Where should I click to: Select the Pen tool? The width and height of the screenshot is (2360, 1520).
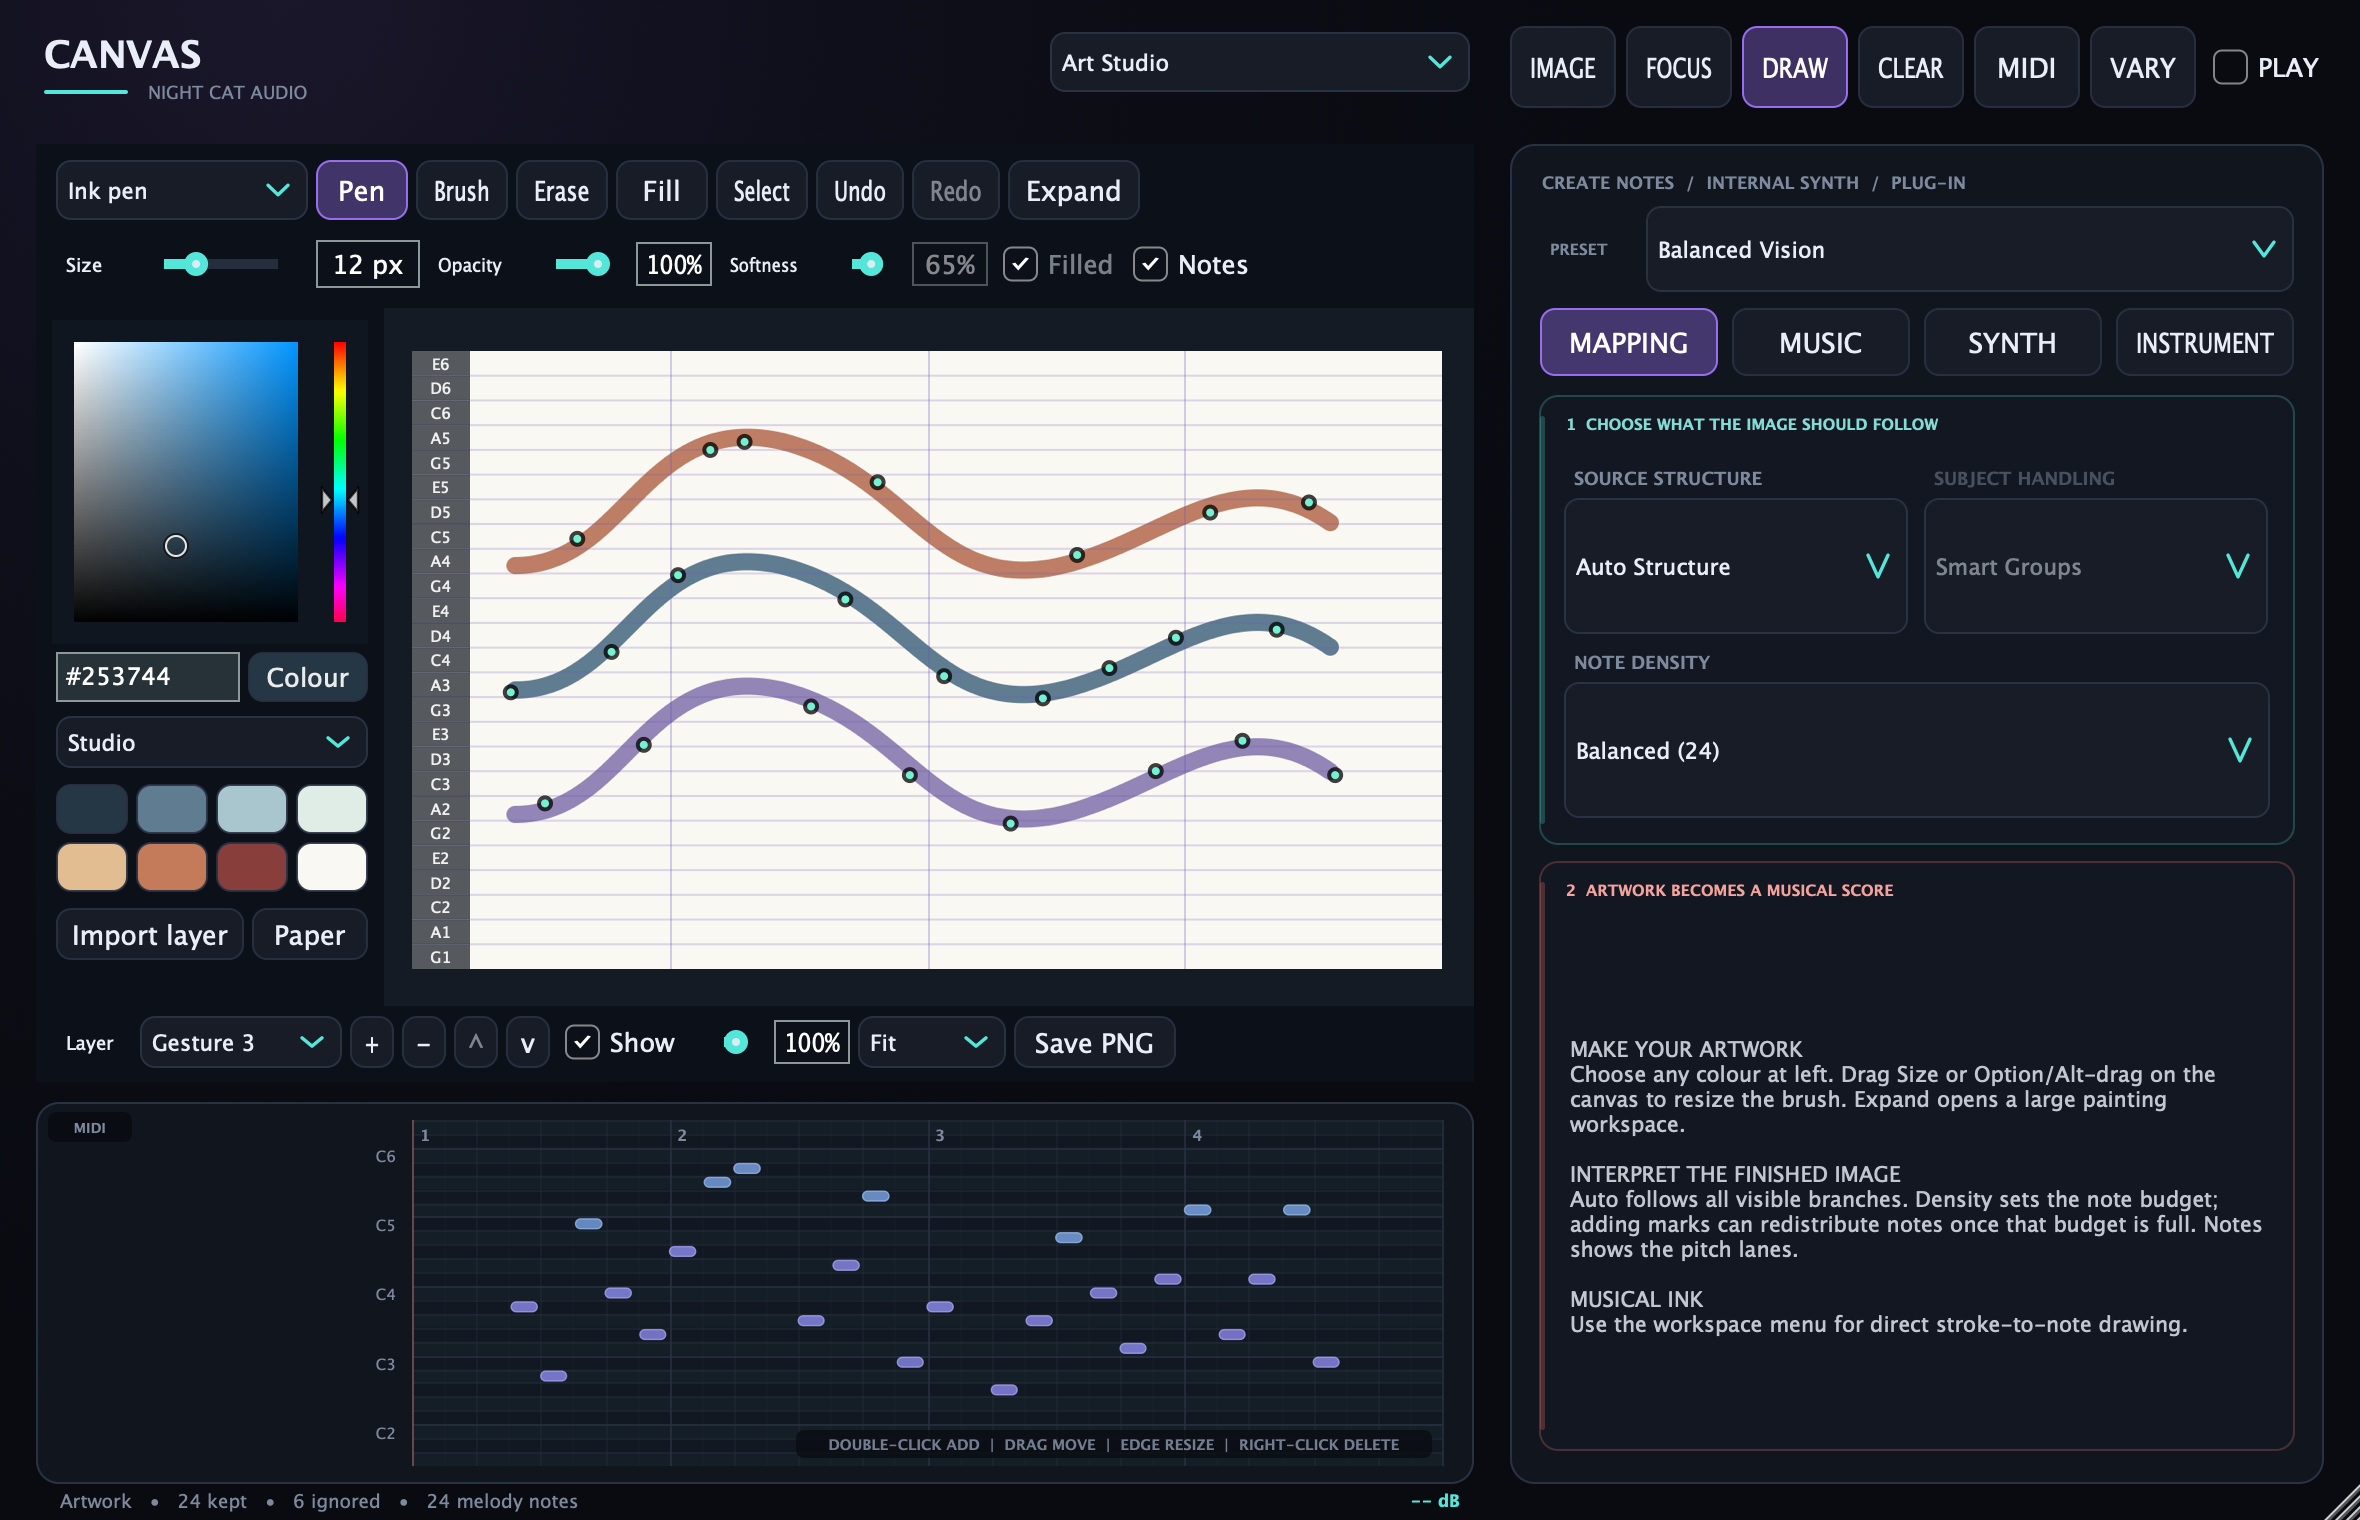[362, 190]
